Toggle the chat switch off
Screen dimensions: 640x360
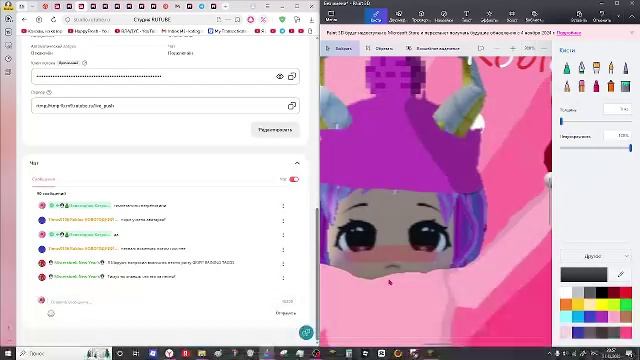pyautogui.click(x=294, y=179)
